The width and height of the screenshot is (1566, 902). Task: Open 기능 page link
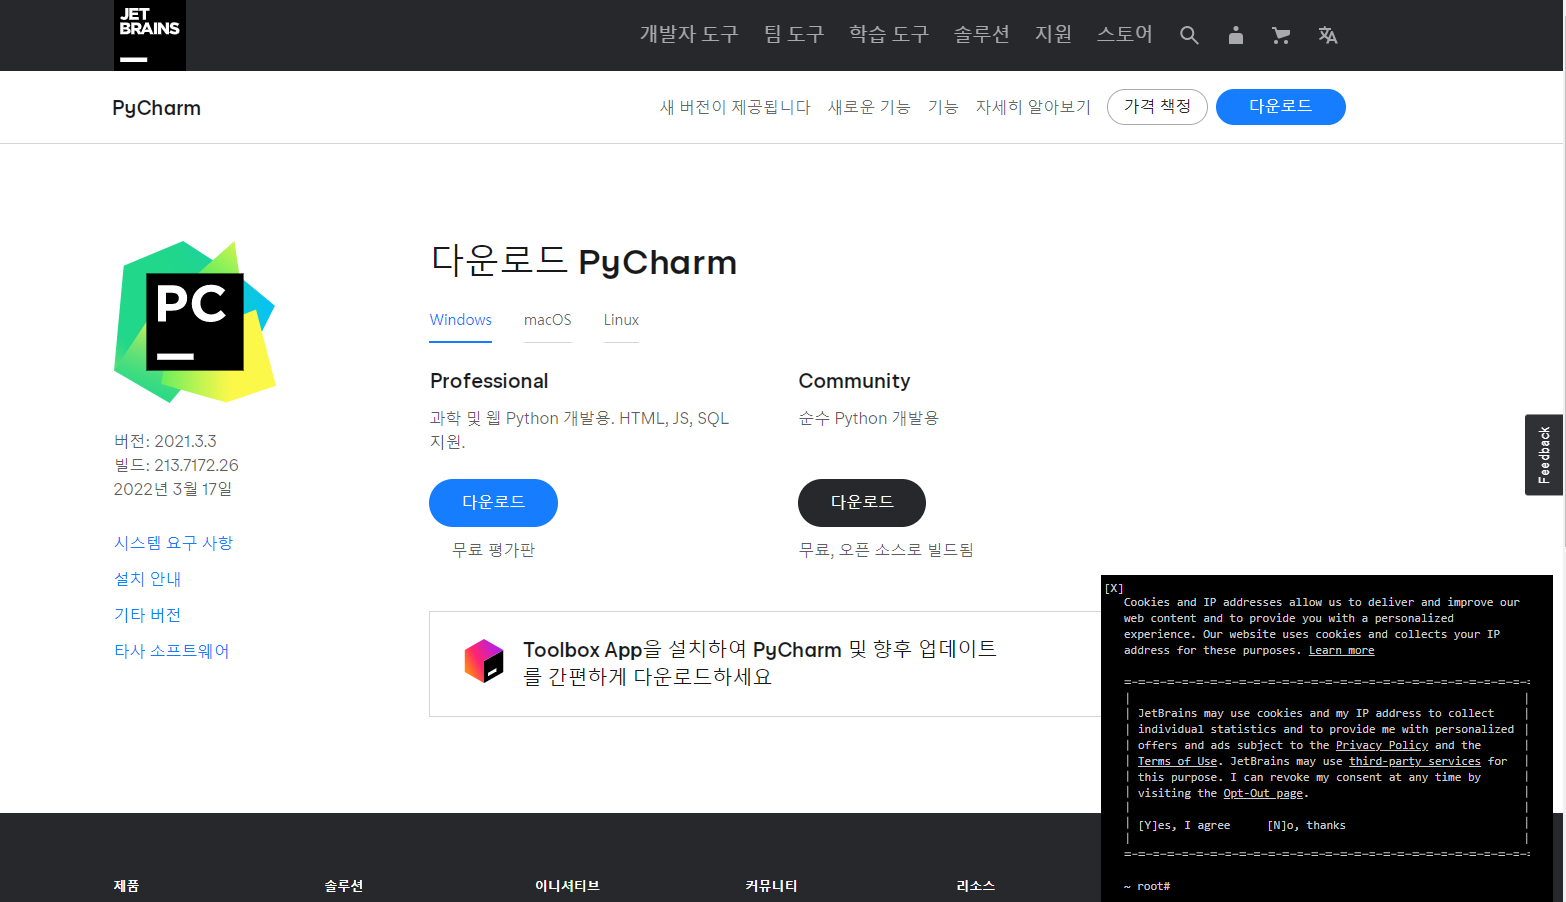[x=943, y=107]
